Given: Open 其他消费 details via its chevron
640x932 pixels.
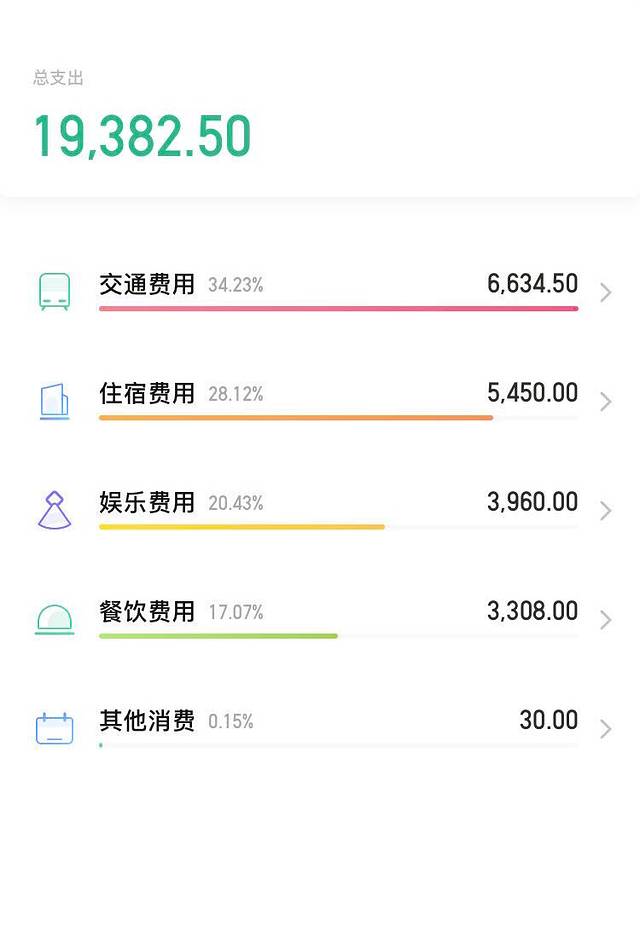Looking at the screenshot, I should [x=605, y=729].
